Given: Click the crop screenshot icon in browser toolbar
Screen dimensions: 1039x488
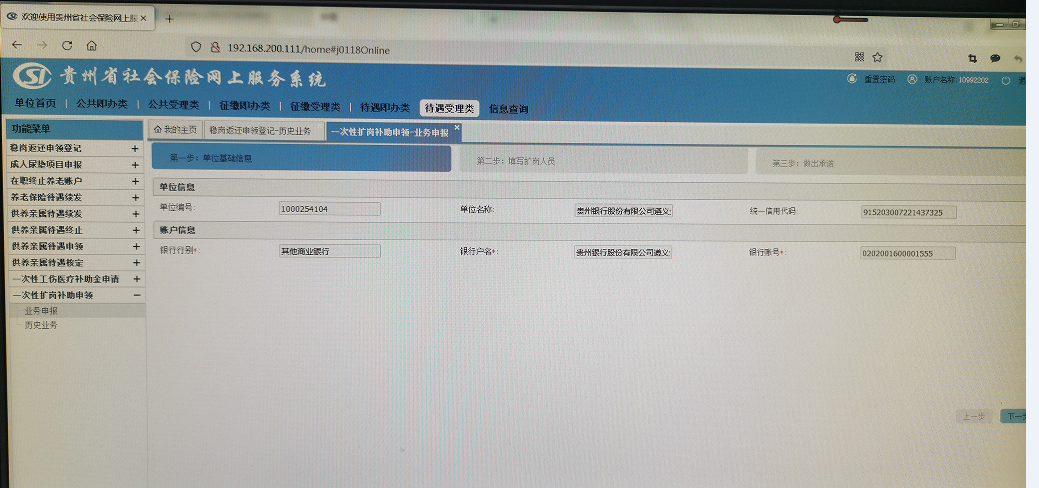Looking at the screenshot, I should (x=972, y=59).
